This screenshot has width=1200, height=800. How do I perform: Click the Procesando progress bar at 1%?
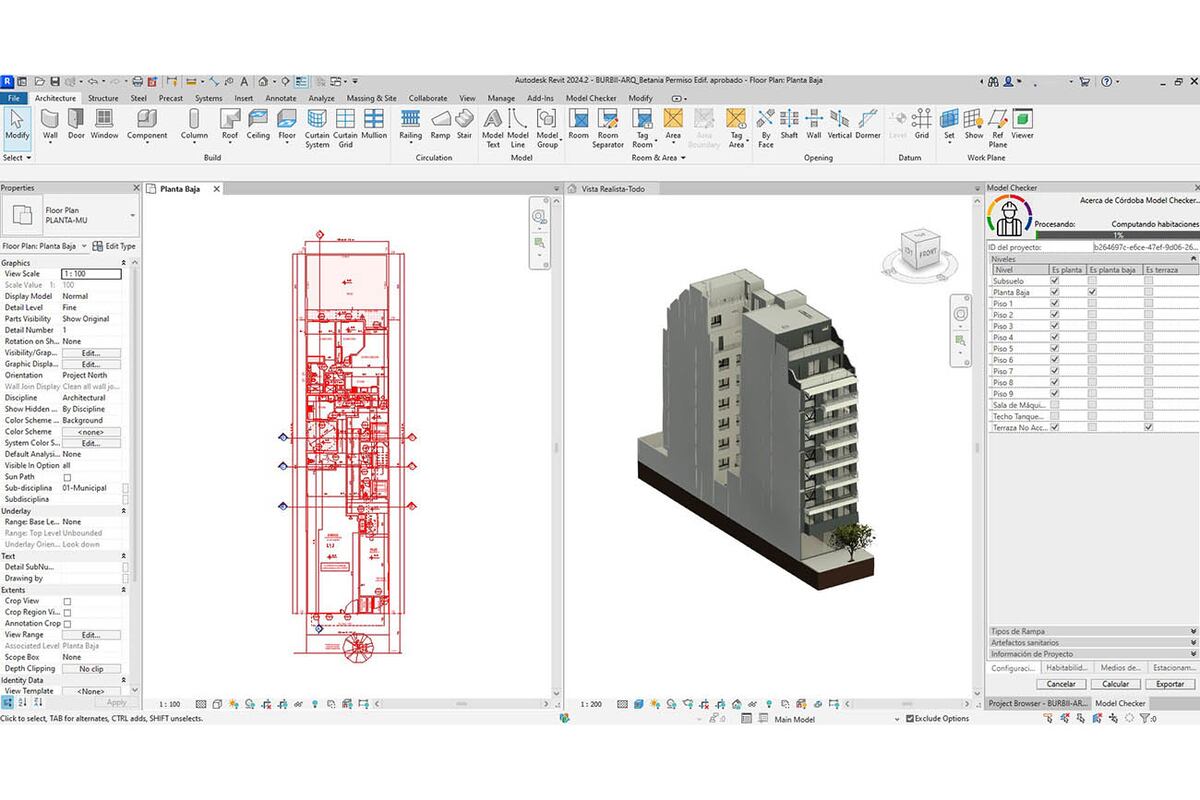pos(1117,235)
